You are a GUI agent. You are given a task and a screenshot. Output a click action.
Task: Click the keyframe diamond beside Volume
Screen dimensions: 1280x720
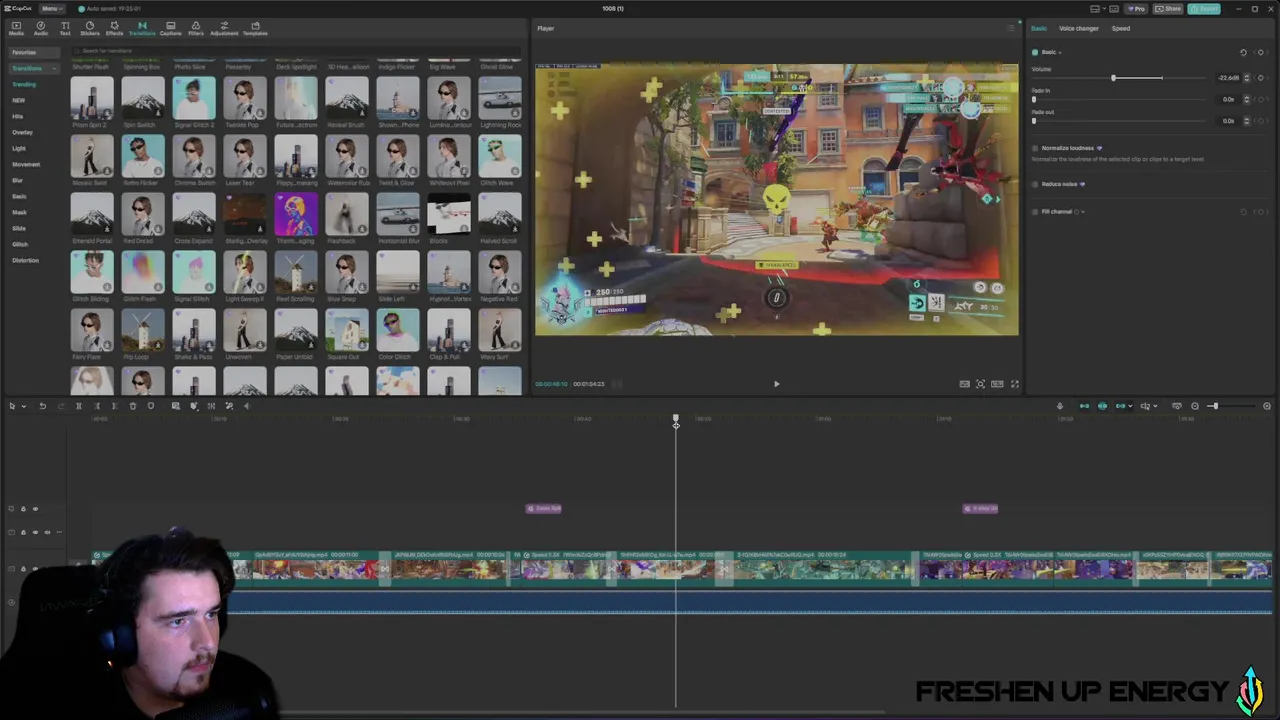pyautogui.click(x=1262, y=78)
